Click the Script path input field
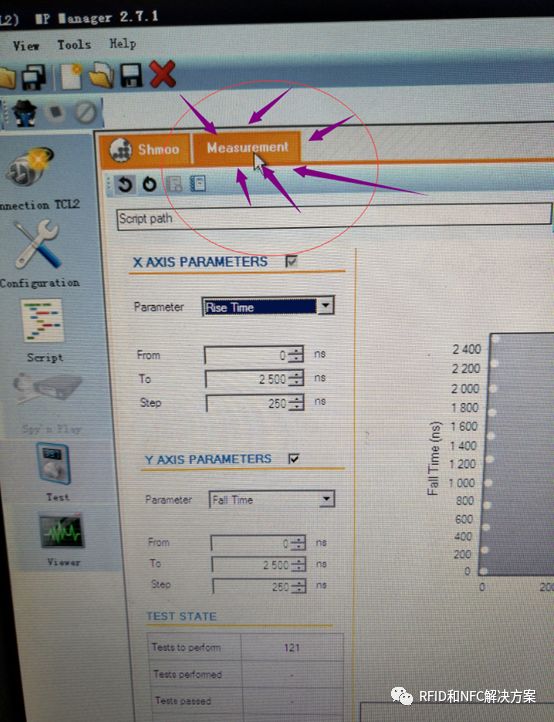 click(x=334, y=216)
